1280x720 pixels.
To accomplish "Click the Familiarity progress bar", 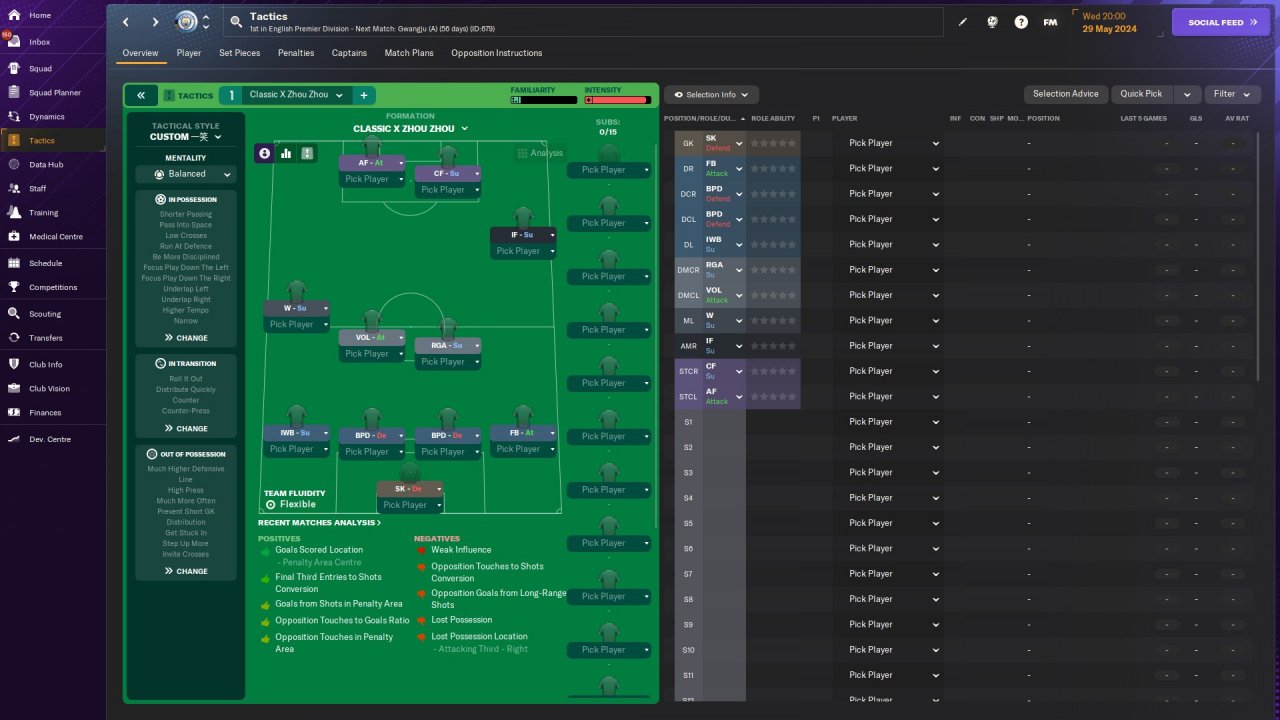I will click(x=544, y=100).
